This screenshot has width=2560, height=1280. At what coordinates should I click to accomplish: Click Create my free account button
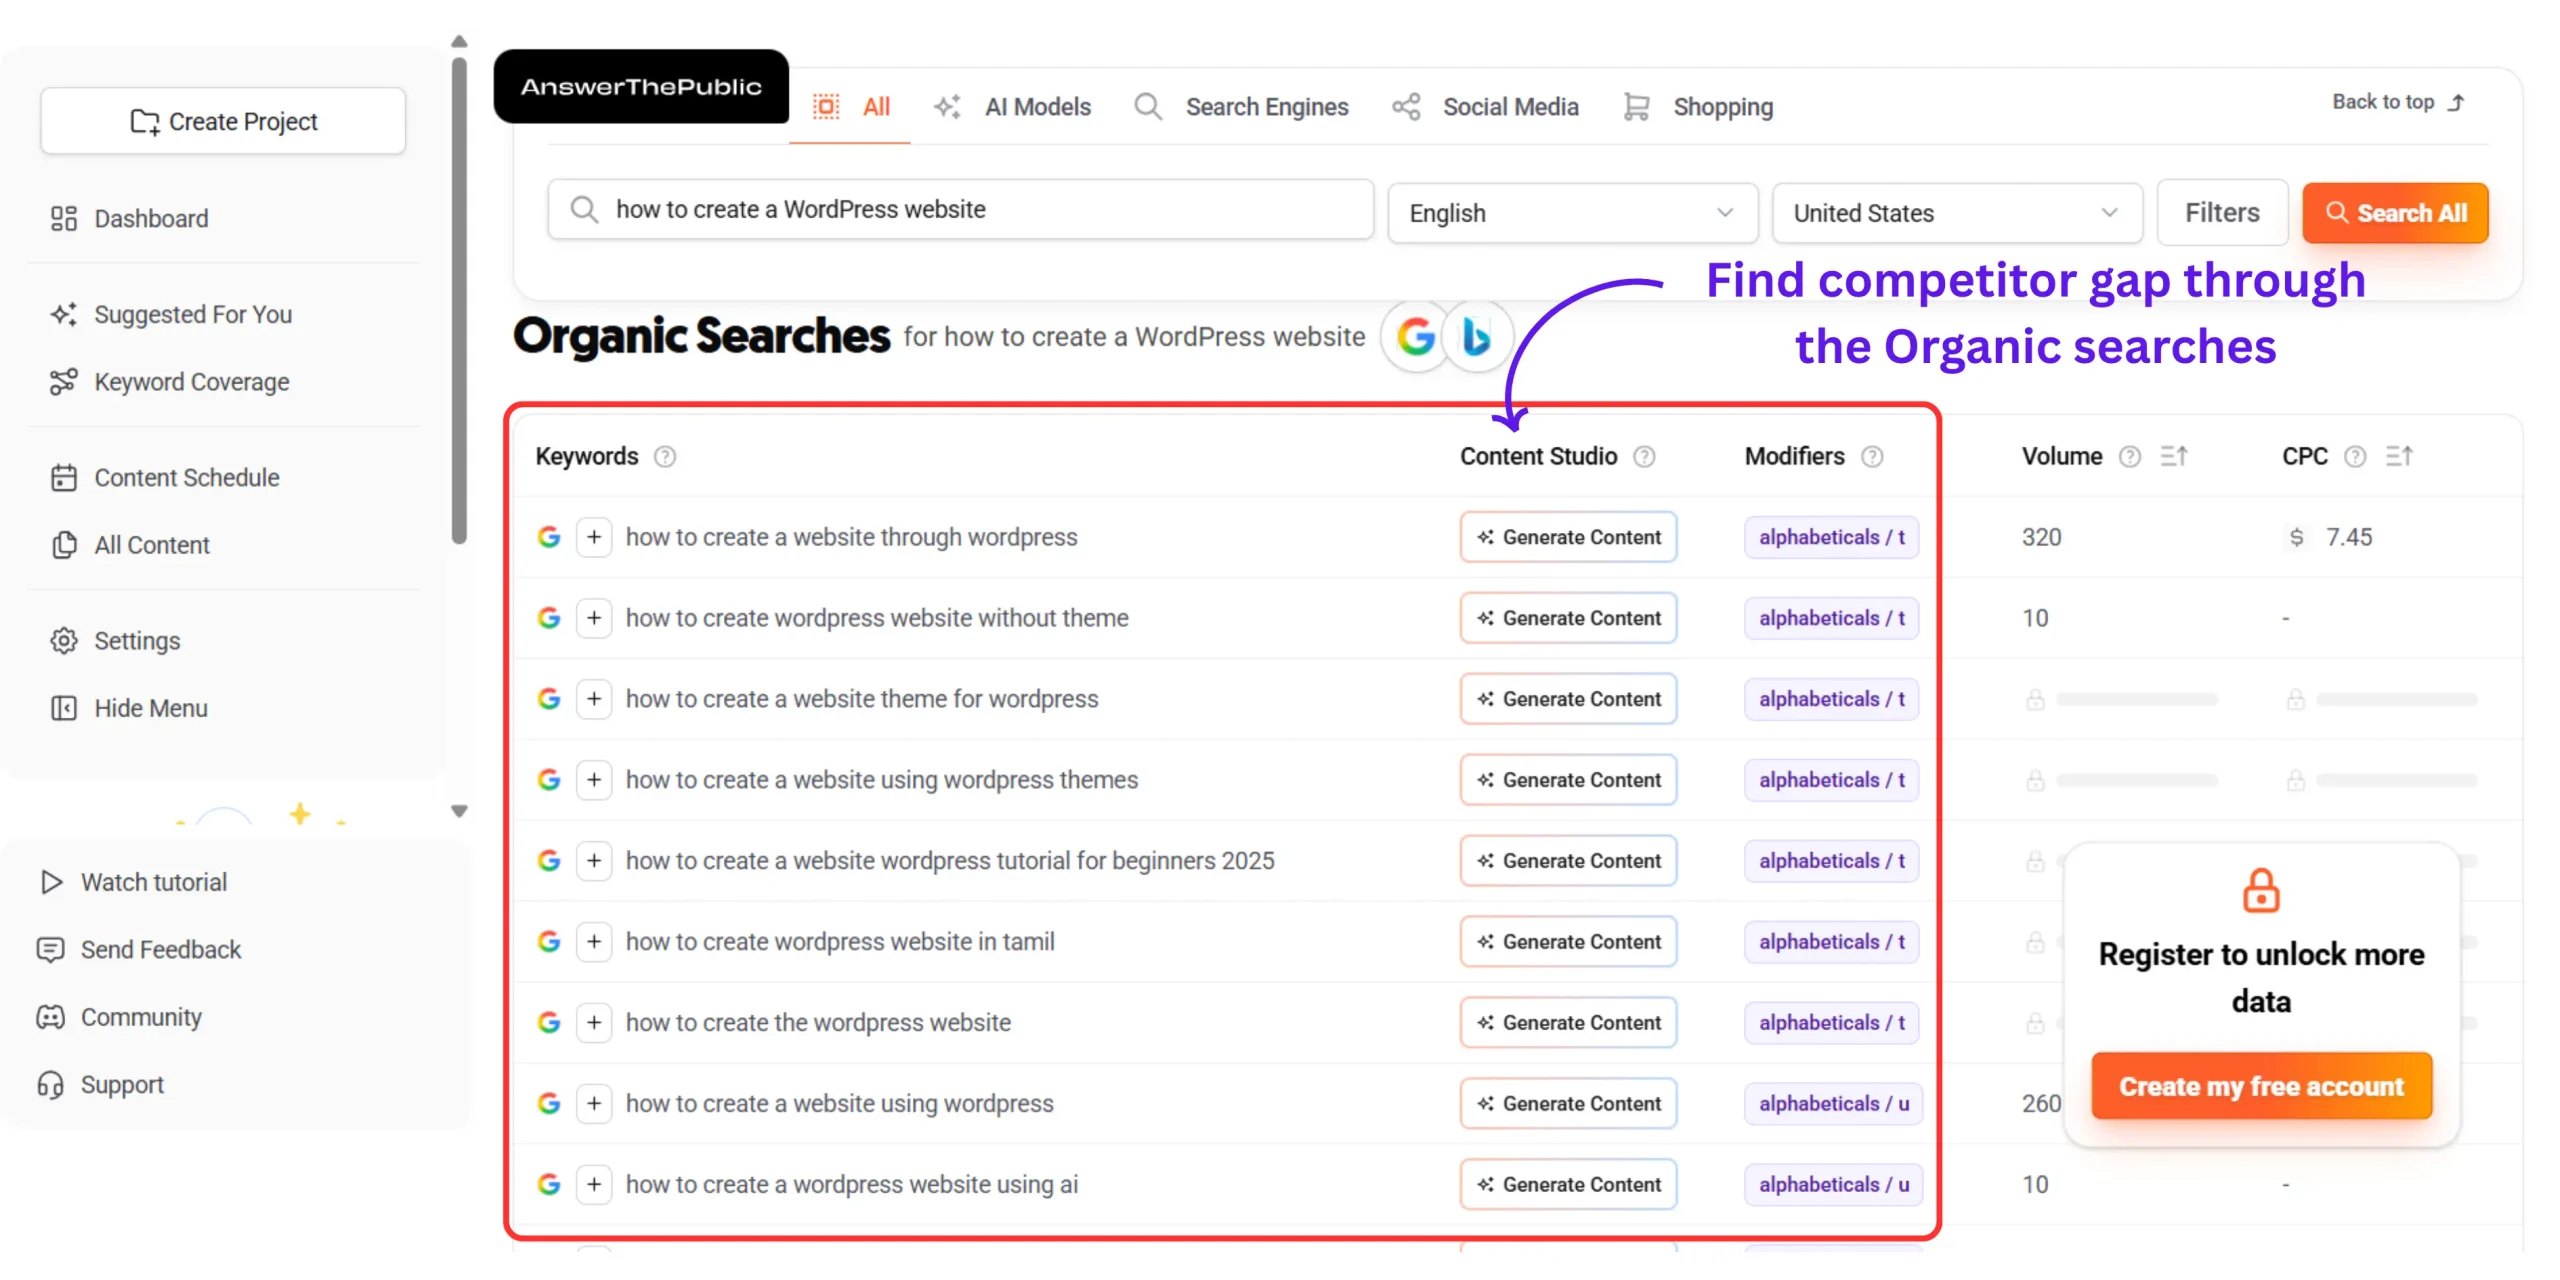coord(2261,1086)
